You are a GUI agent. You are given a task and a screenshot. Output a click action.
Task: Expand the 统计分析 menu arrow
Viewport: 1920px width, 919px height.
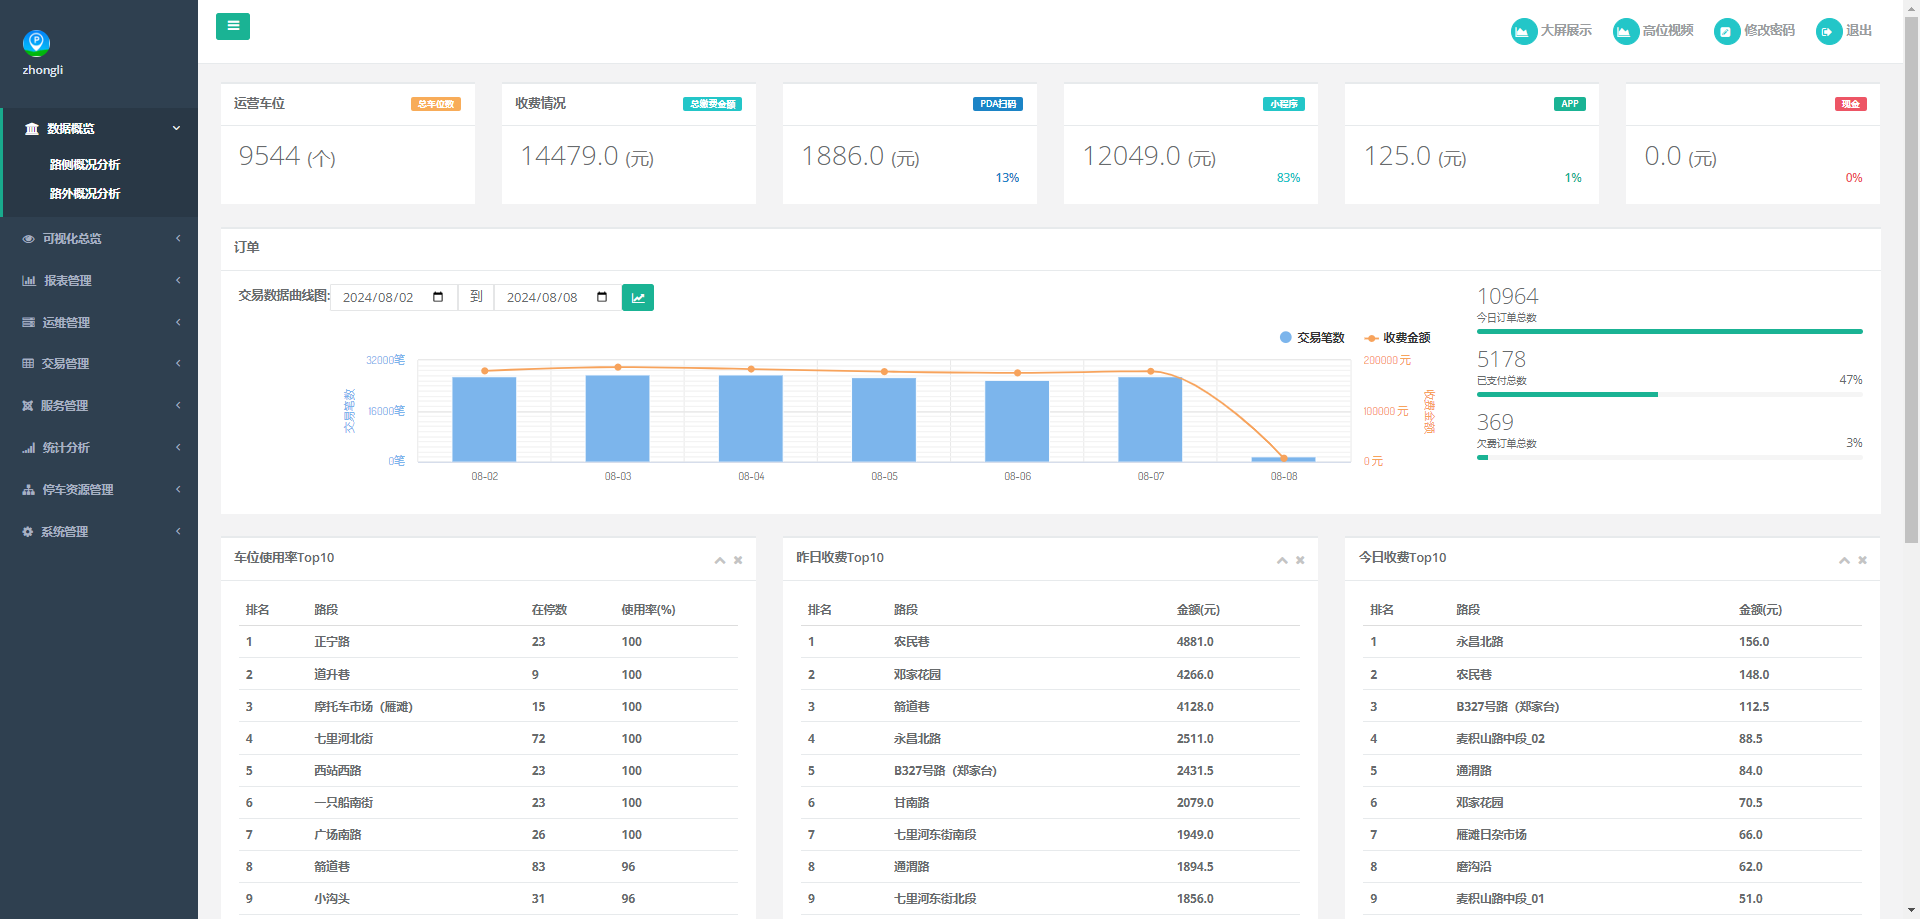point(178,447)
